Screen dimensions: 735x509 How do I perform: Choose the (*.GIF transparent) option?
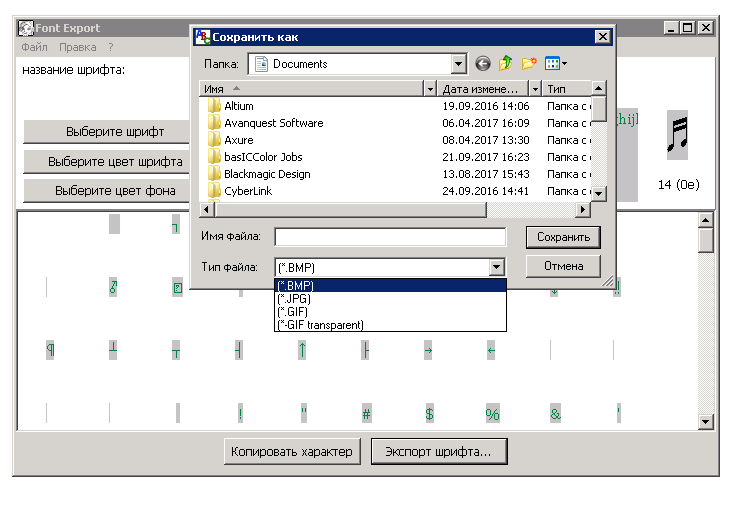(x=390, y=325)
